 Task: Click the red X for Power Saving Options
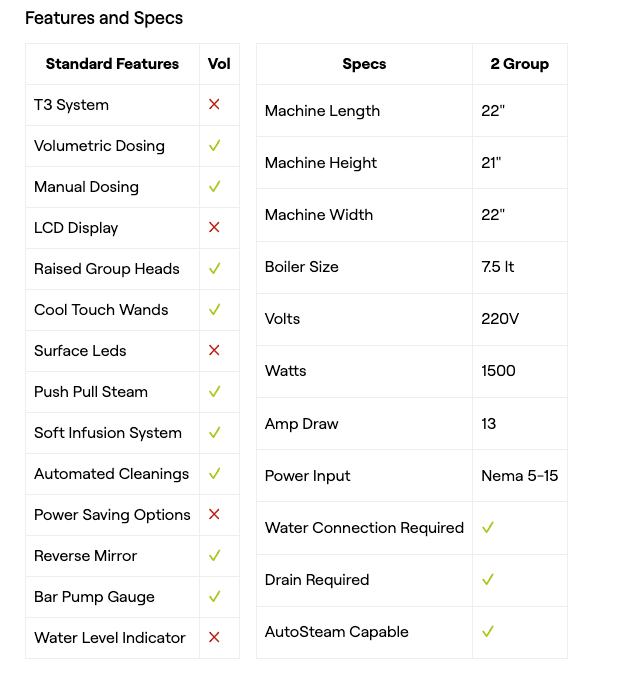point(214,514)
